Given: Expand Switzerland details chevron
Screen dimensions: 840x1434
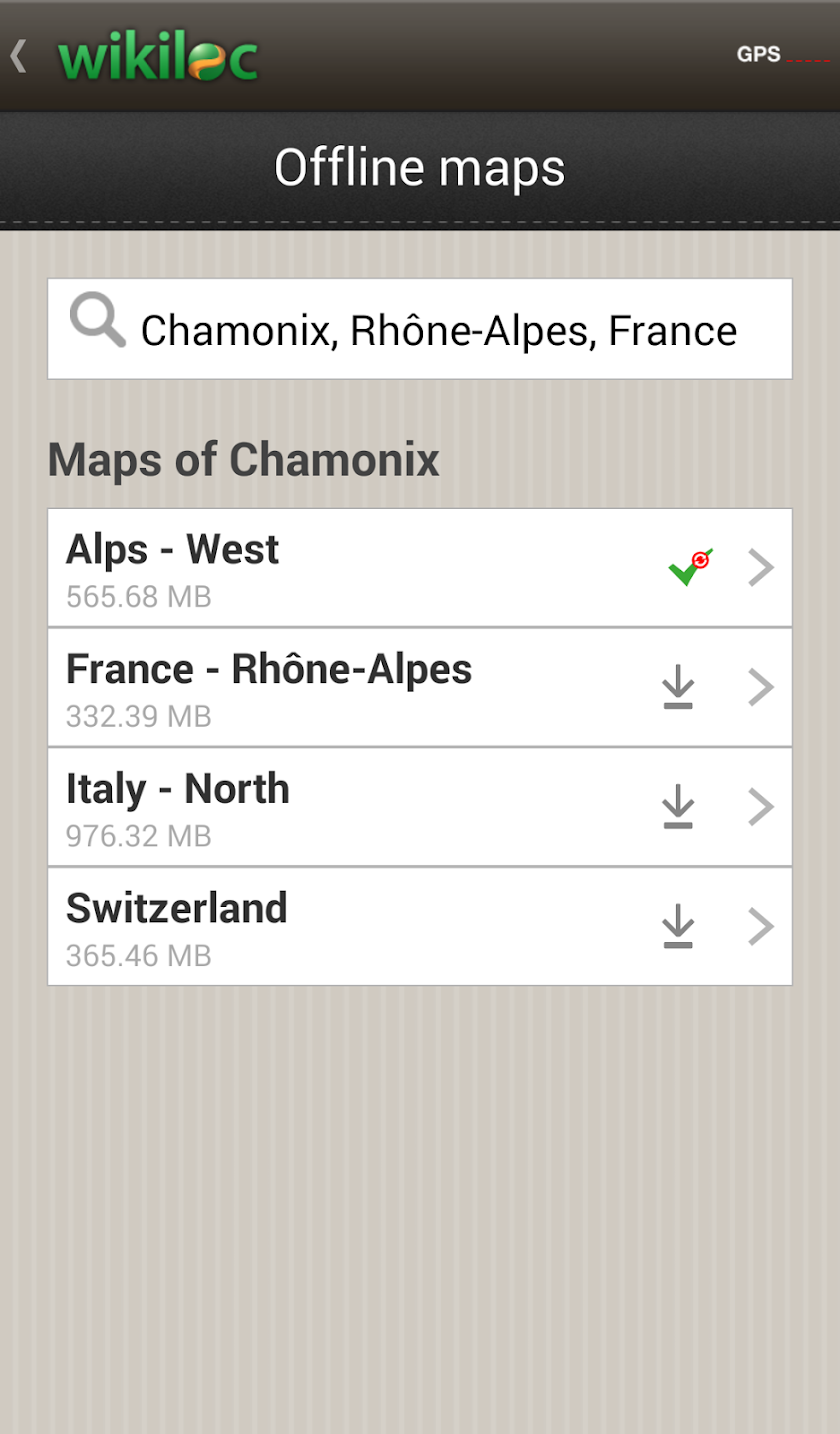Looking at the screenshot, I should [761, 927].
